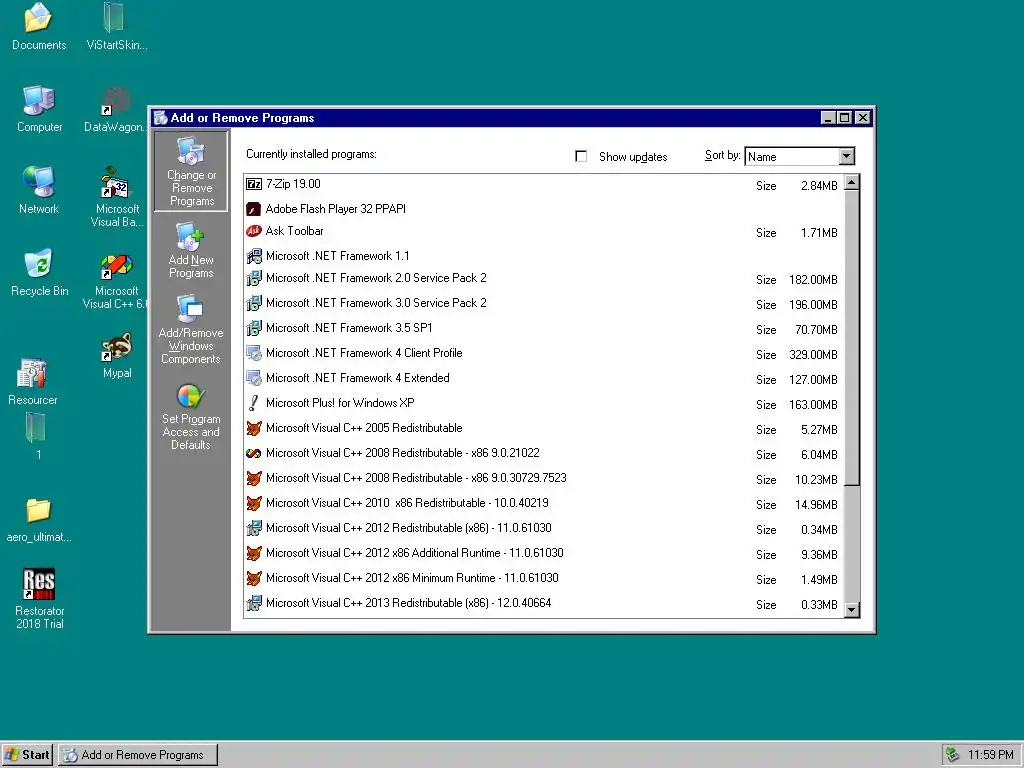This screenshot has width=1024, height=768.
Task: Select Visual C++ 2012 Redistributable (x86)
Action: (x=543, y=528)
